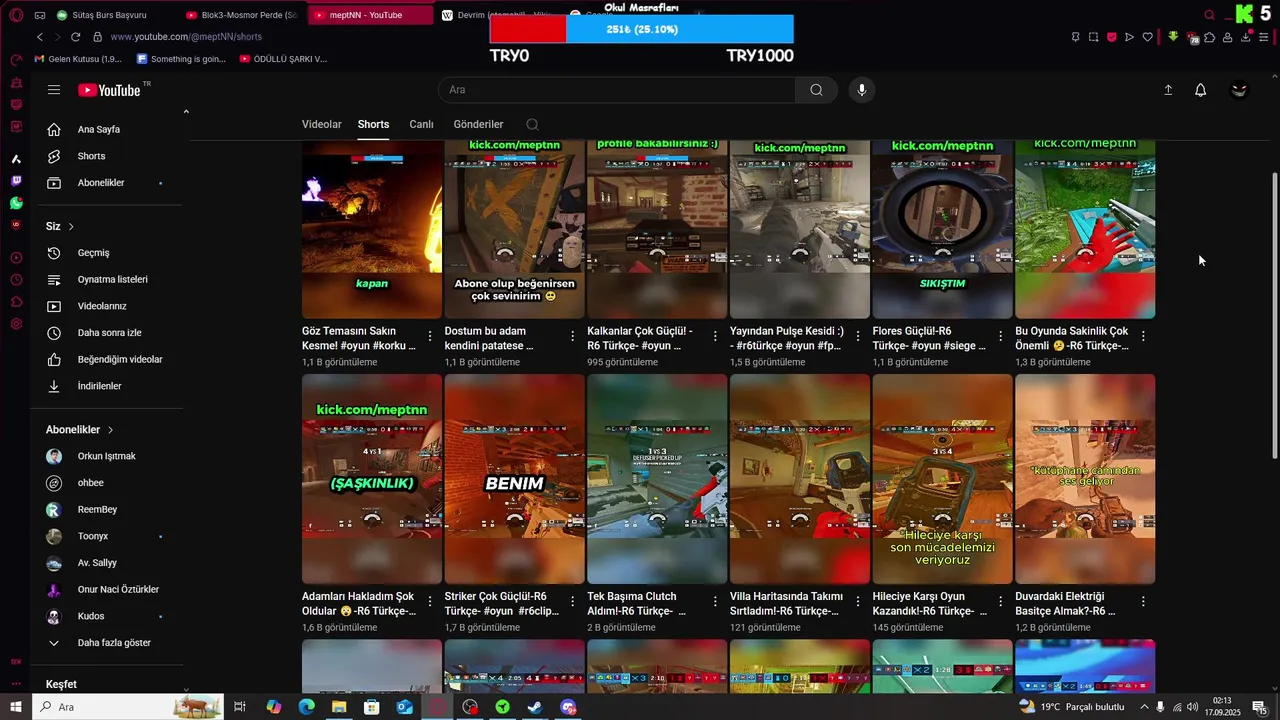The image size is (1280, 720).
Task: Open Steam from taskbar
Action: pos(536,707)
